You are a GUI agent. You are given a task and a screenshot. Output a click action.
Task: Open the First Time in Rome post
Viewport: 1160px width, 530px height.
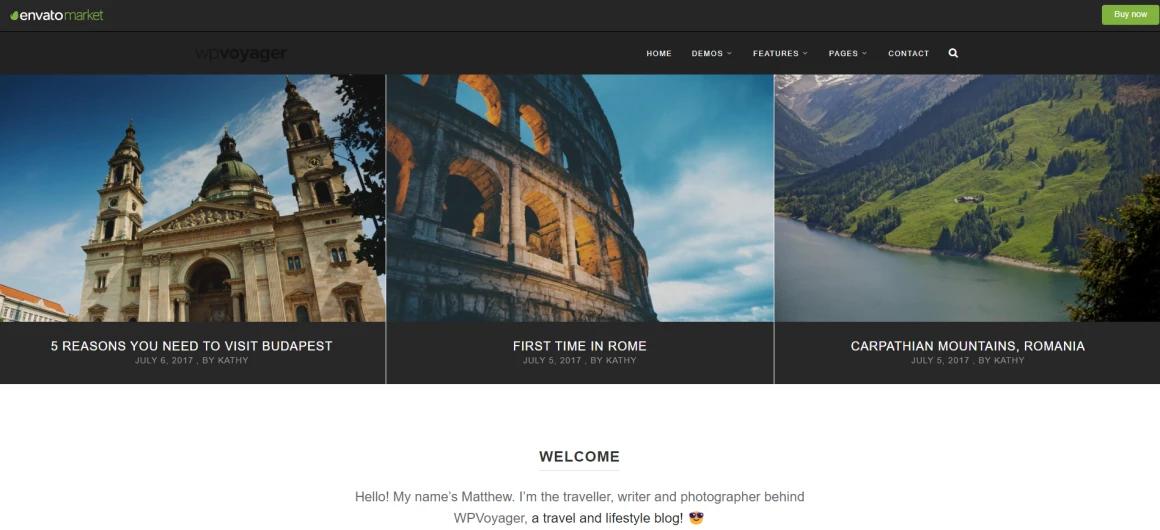(579, 346)
